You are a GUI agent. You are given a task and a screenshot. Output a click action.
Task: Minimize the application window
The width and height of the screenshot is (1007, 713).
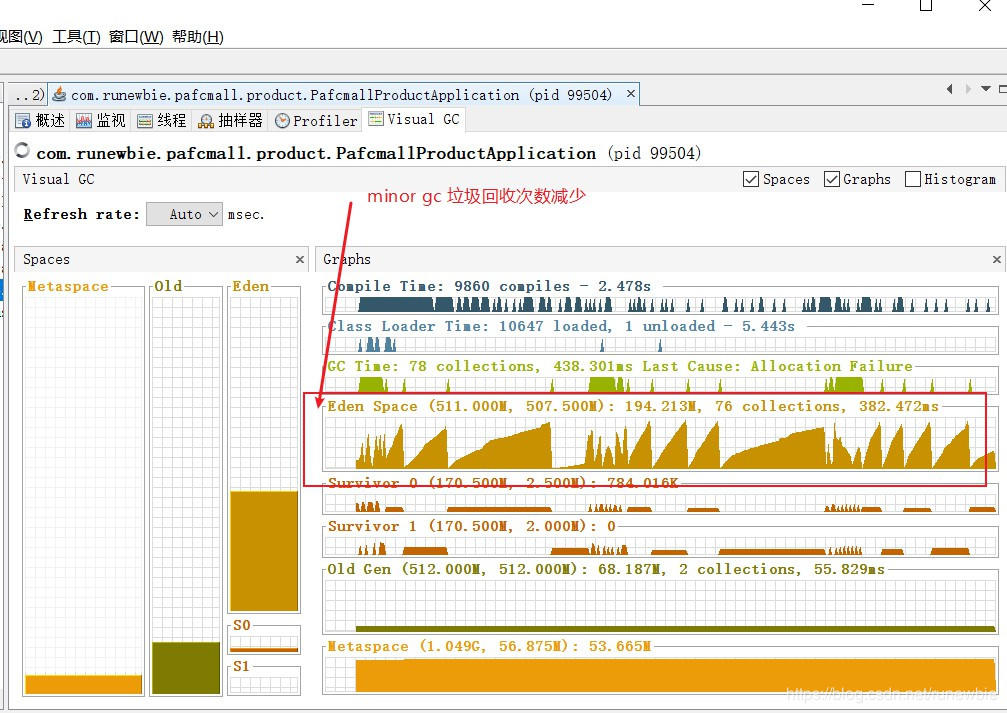click(x=868, y=4)
